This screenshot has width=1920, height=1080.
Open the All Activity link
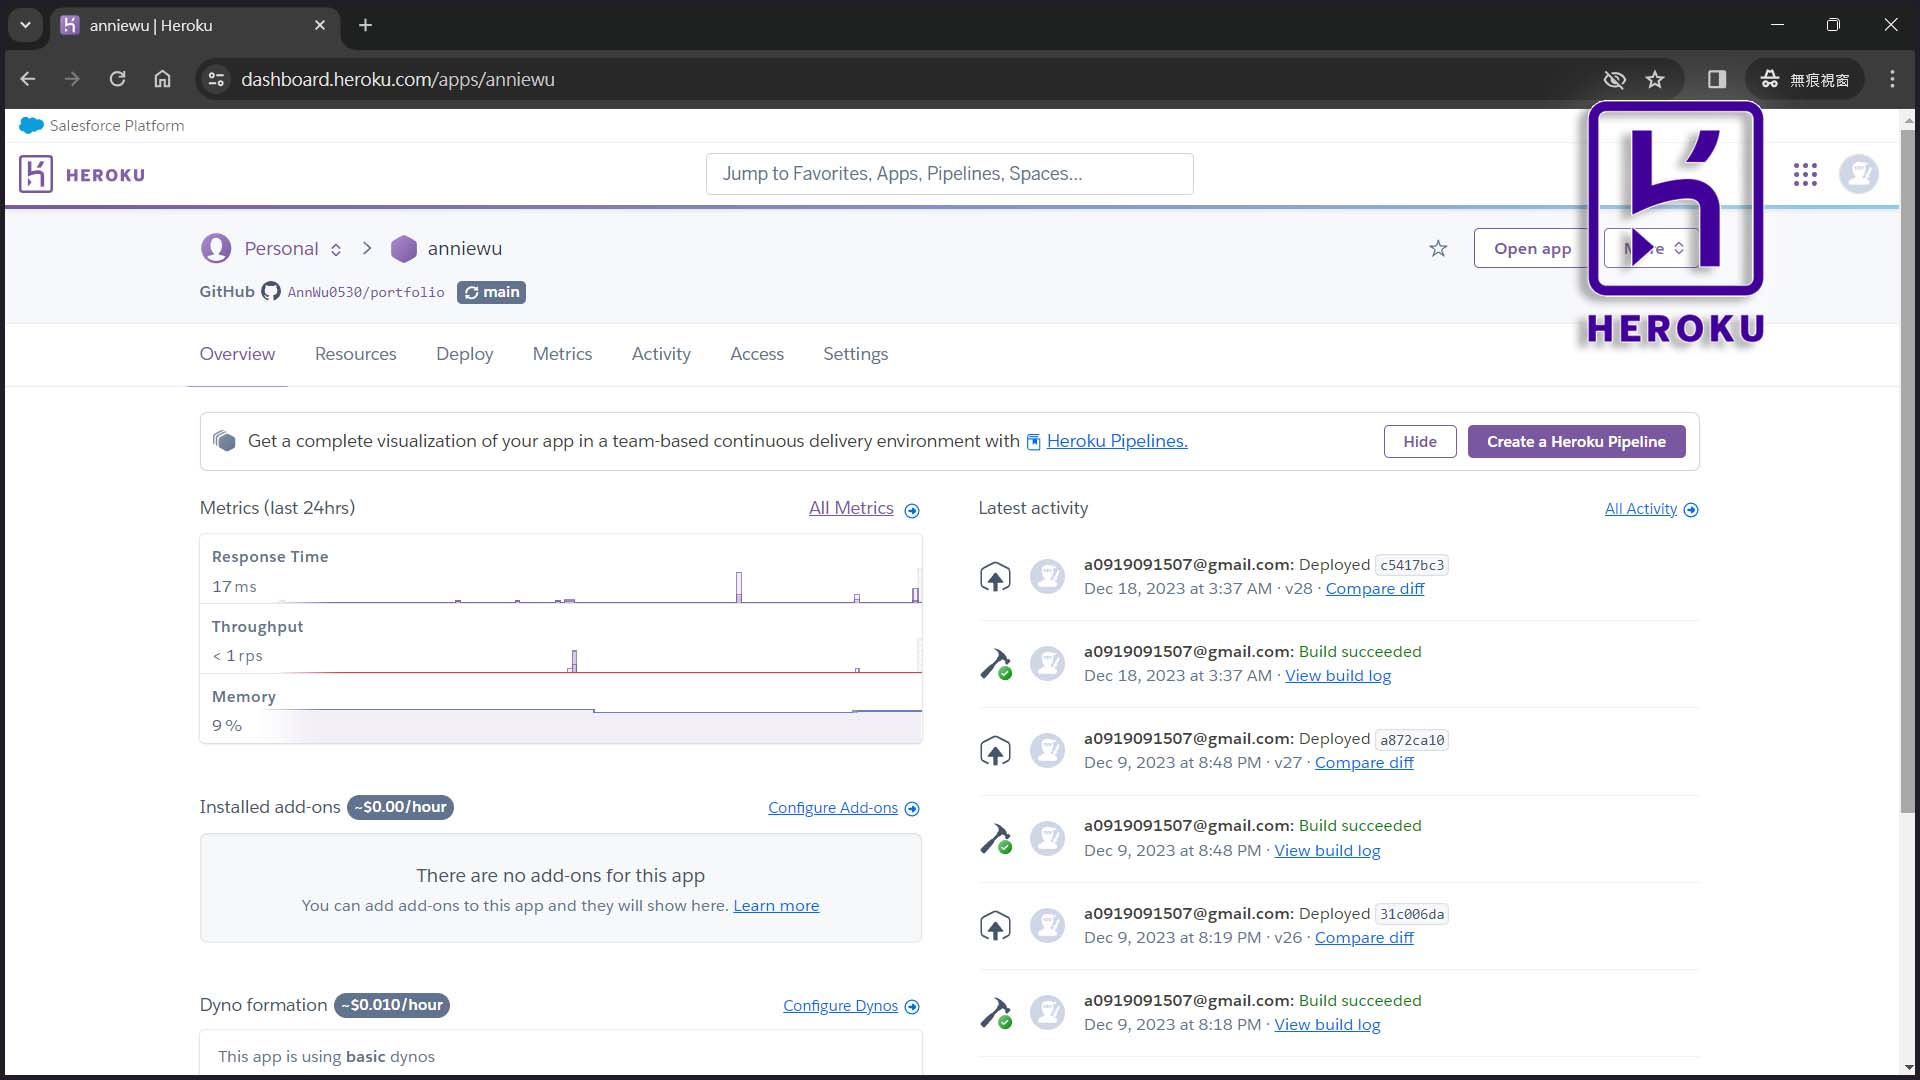click(x=1640, y=509)
